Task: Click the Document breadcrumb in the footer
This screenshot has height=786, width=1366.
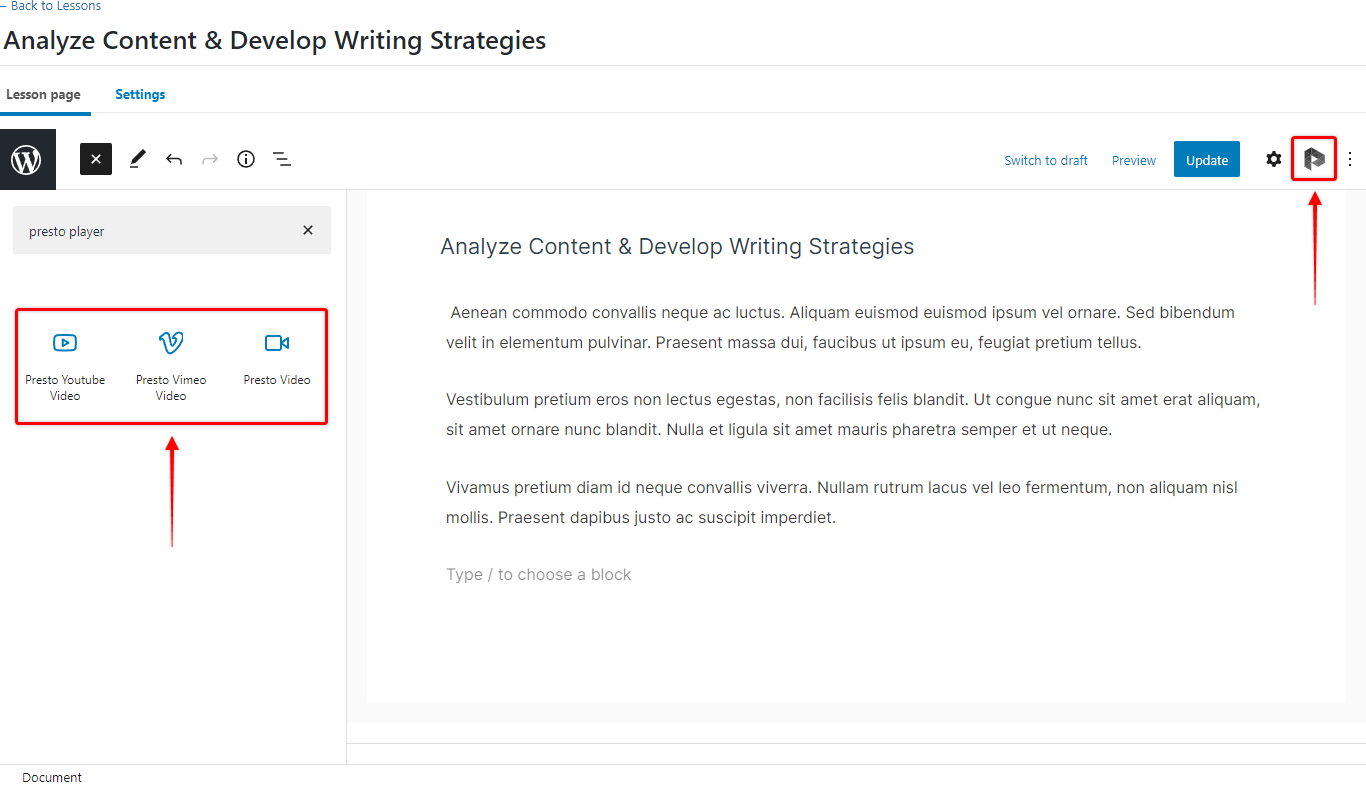Action: point(52,777)
